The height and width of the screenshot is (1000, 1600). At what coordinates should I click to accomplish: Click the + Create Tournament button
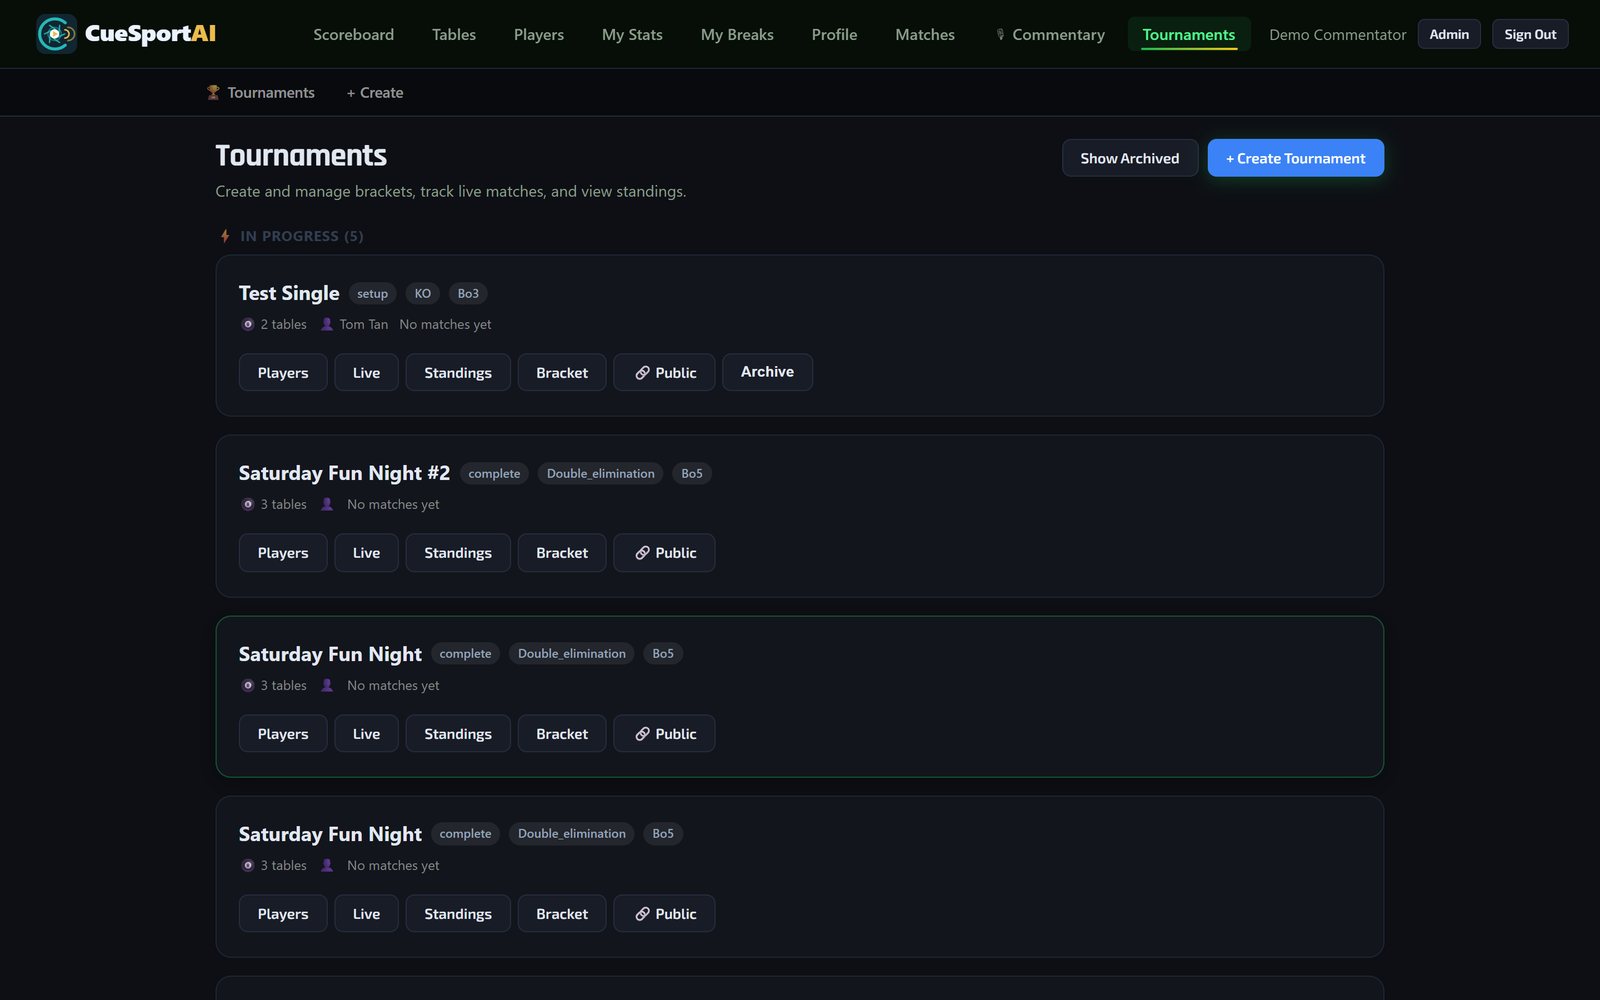1296,158
